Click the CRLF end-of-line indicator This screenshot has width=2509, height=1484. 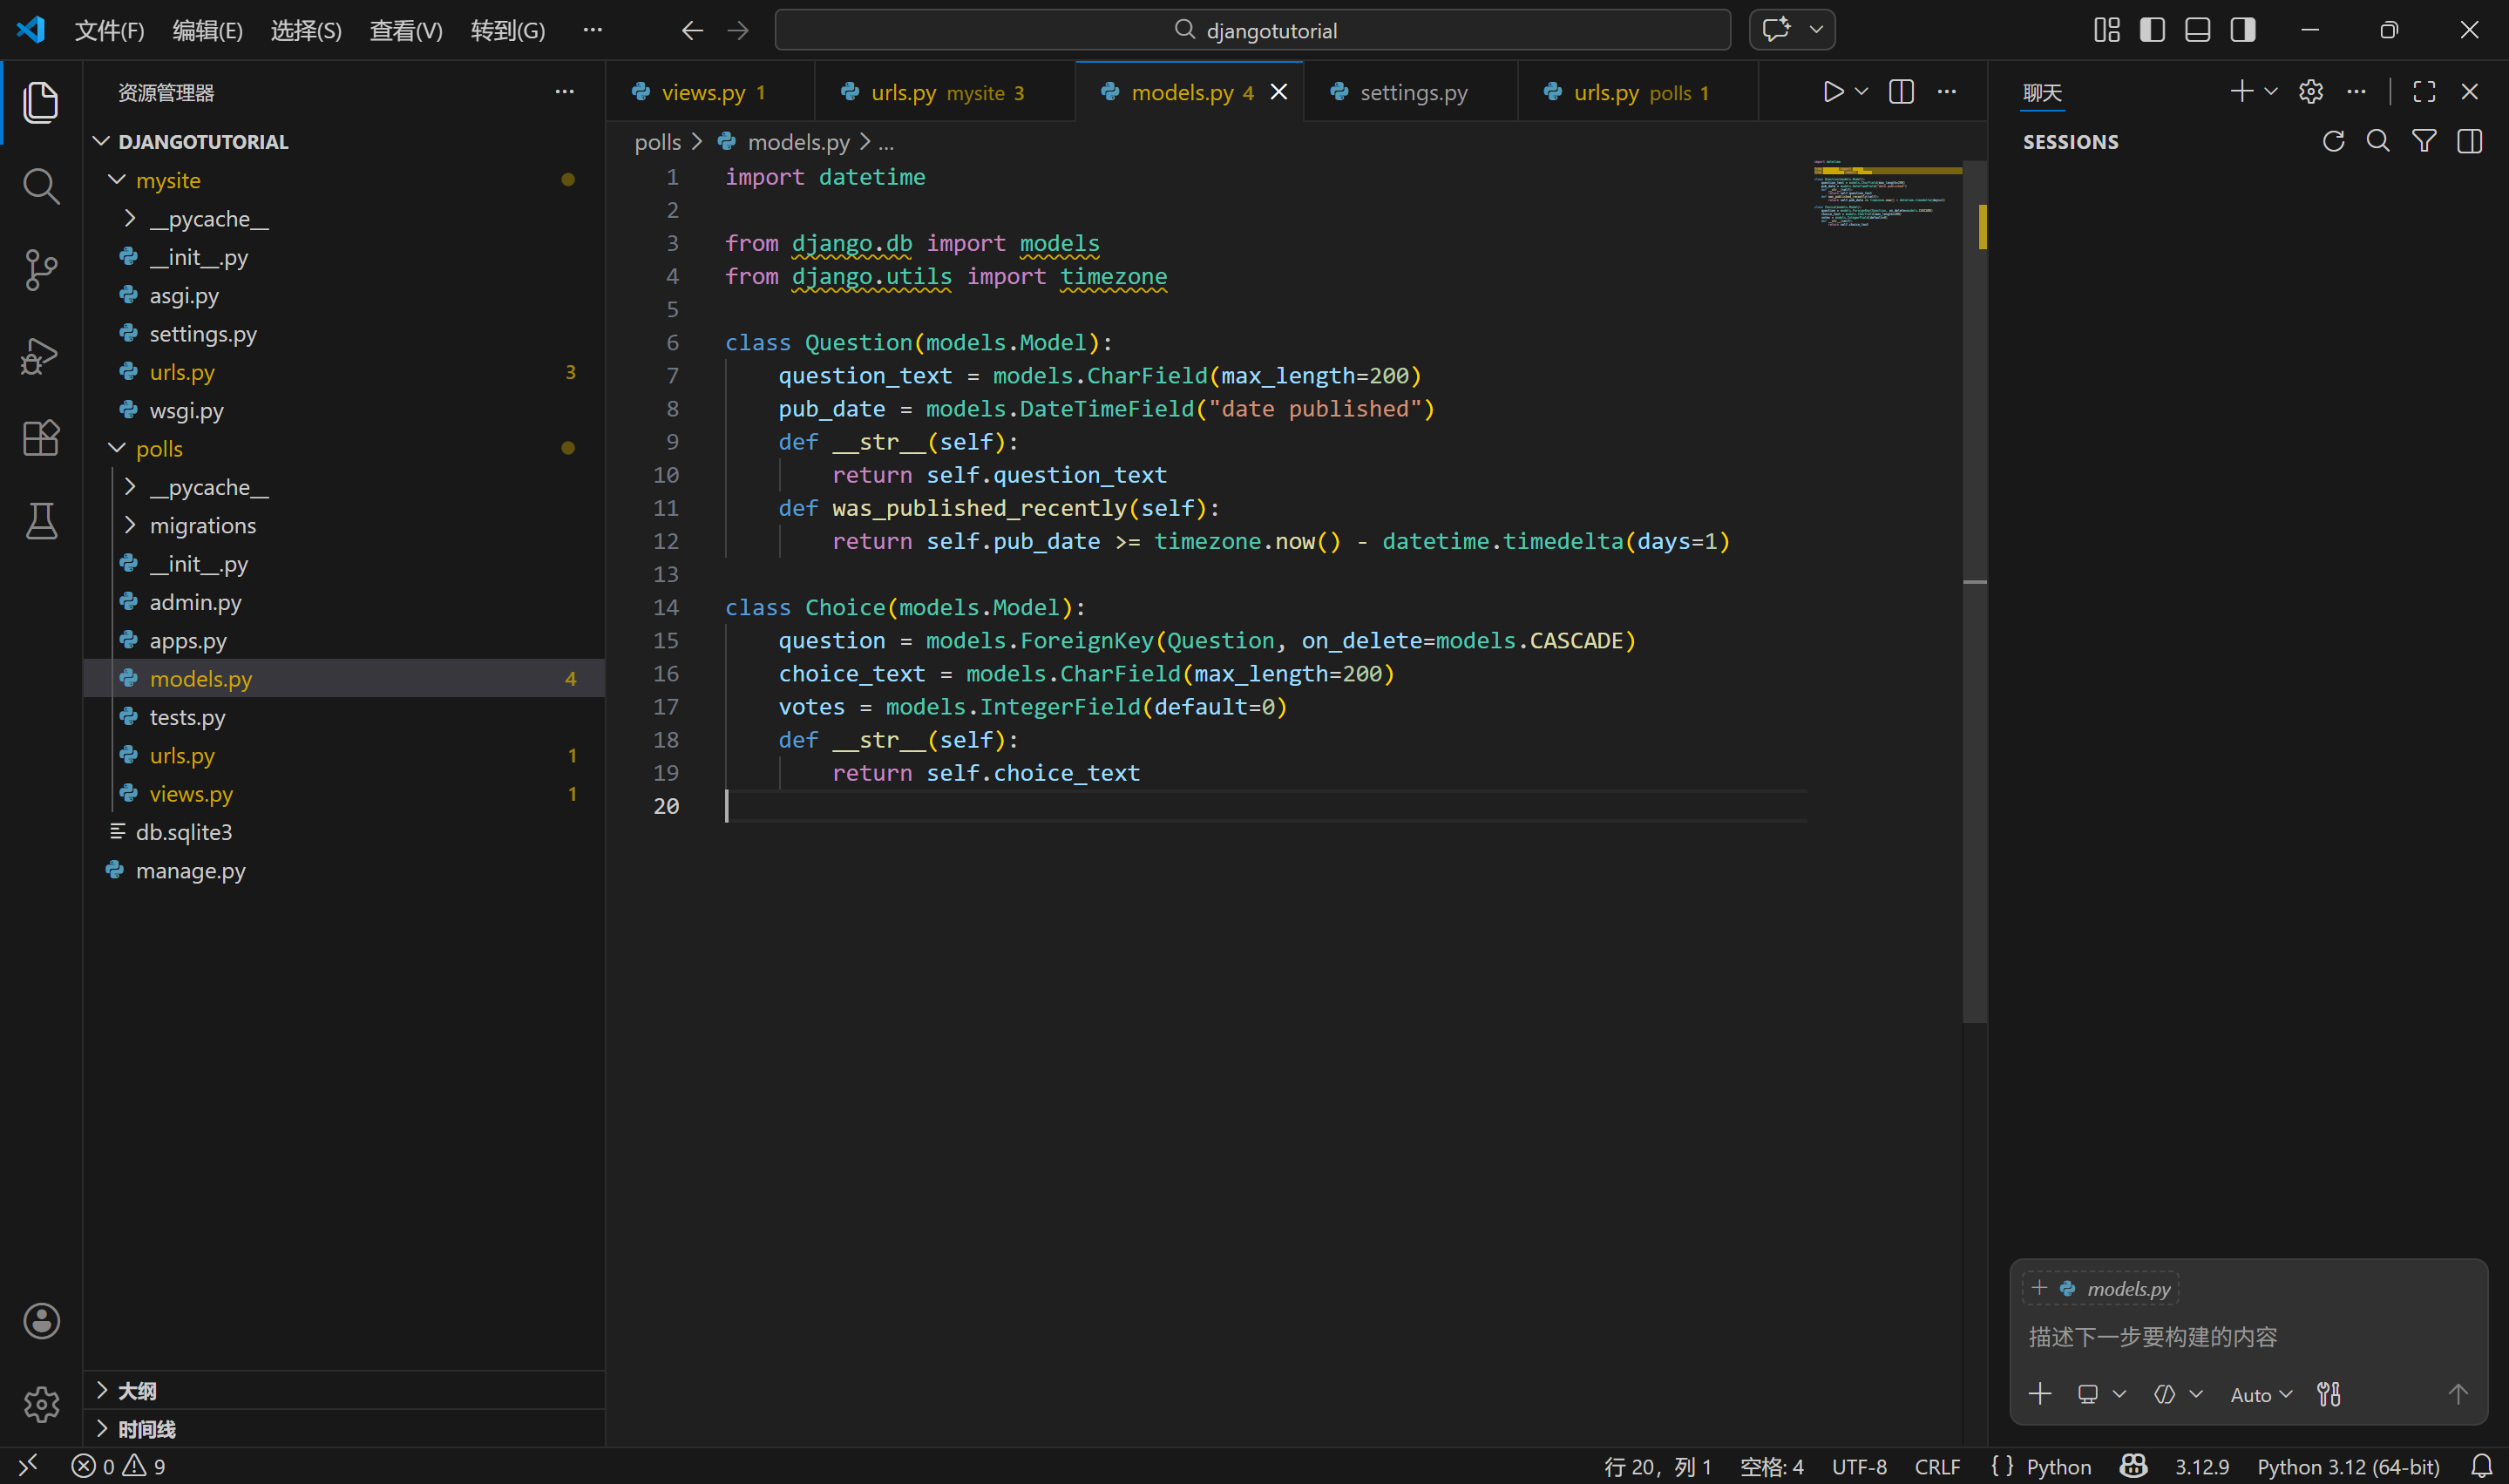pos(1937,1466)
